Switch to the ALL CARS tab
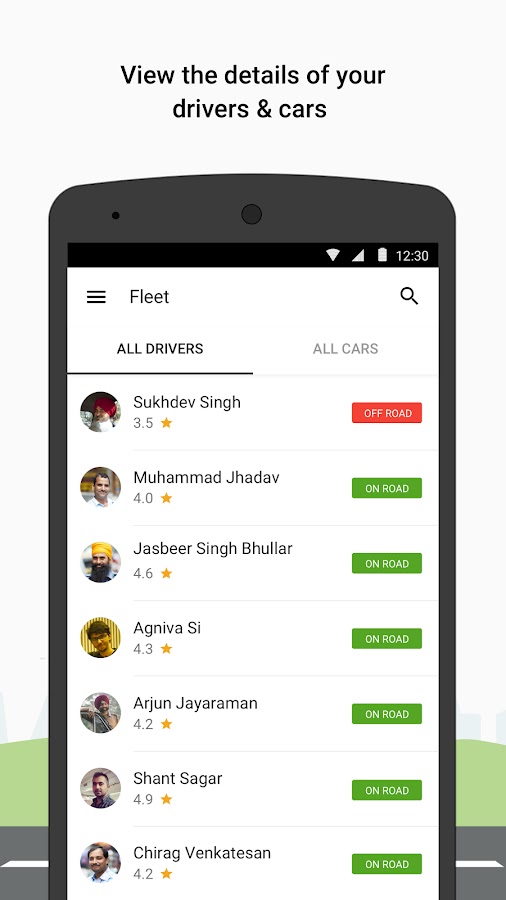 click(x=345, y=348)
